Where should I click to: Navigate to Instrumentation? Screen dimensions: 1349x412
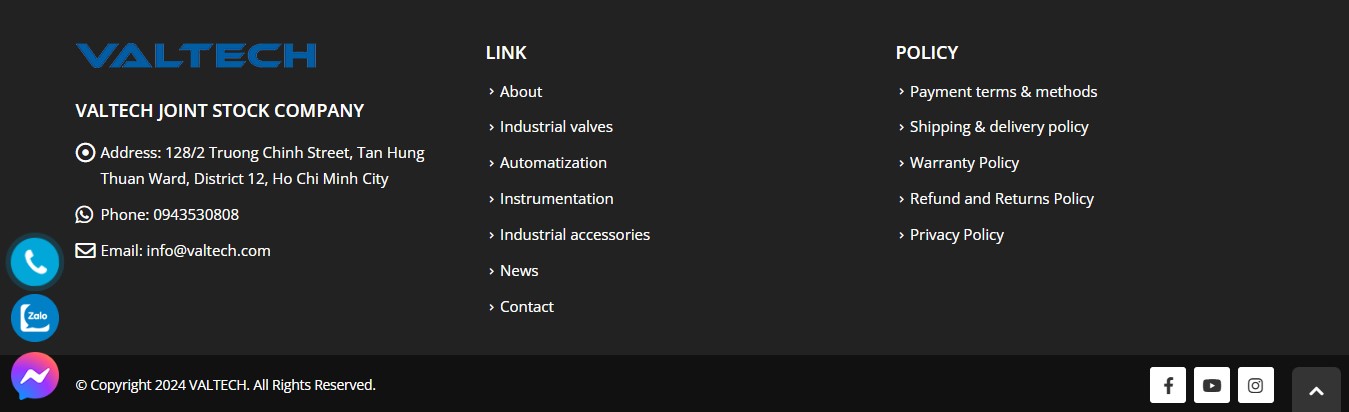point(556,199)
